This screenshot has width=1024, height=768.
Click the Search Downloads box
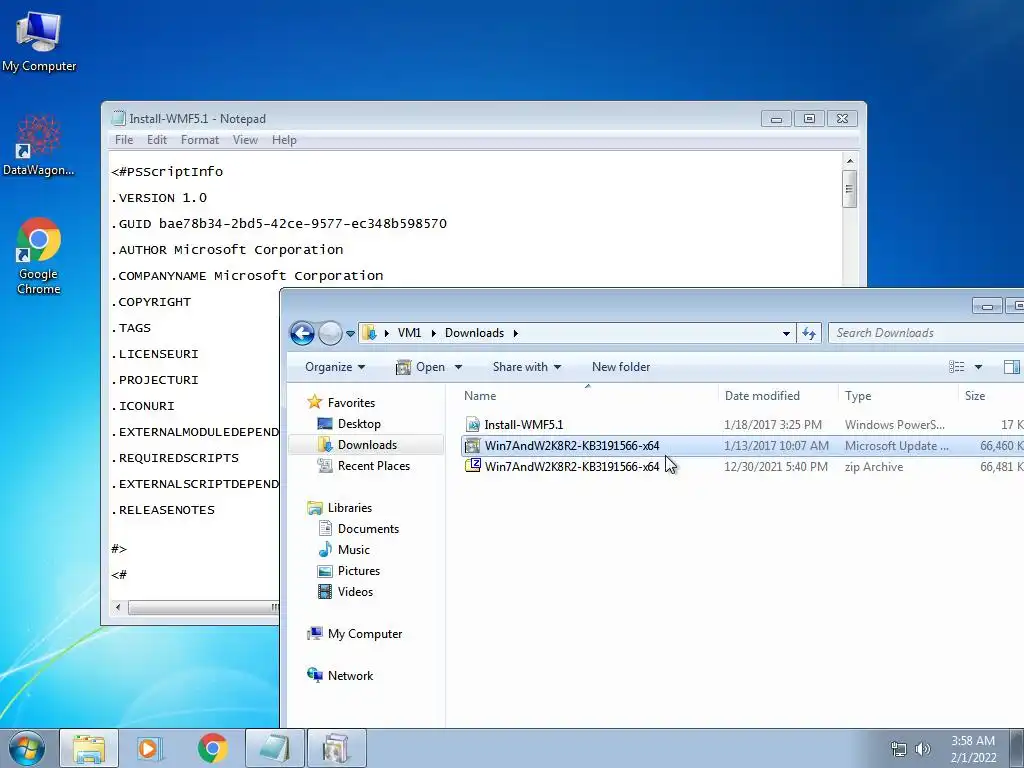click(927, 333)
